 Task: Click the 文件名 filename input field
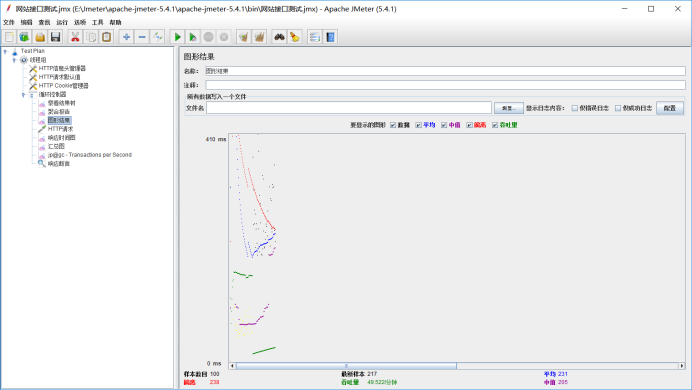pos(349,108)
